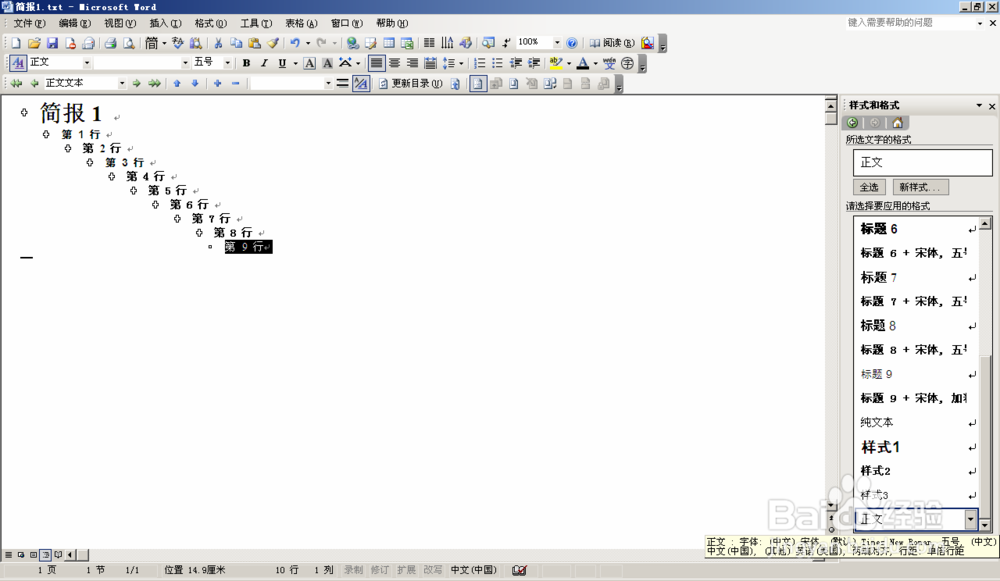
Task: Open the Edit menu
Action: click(75, 23)
